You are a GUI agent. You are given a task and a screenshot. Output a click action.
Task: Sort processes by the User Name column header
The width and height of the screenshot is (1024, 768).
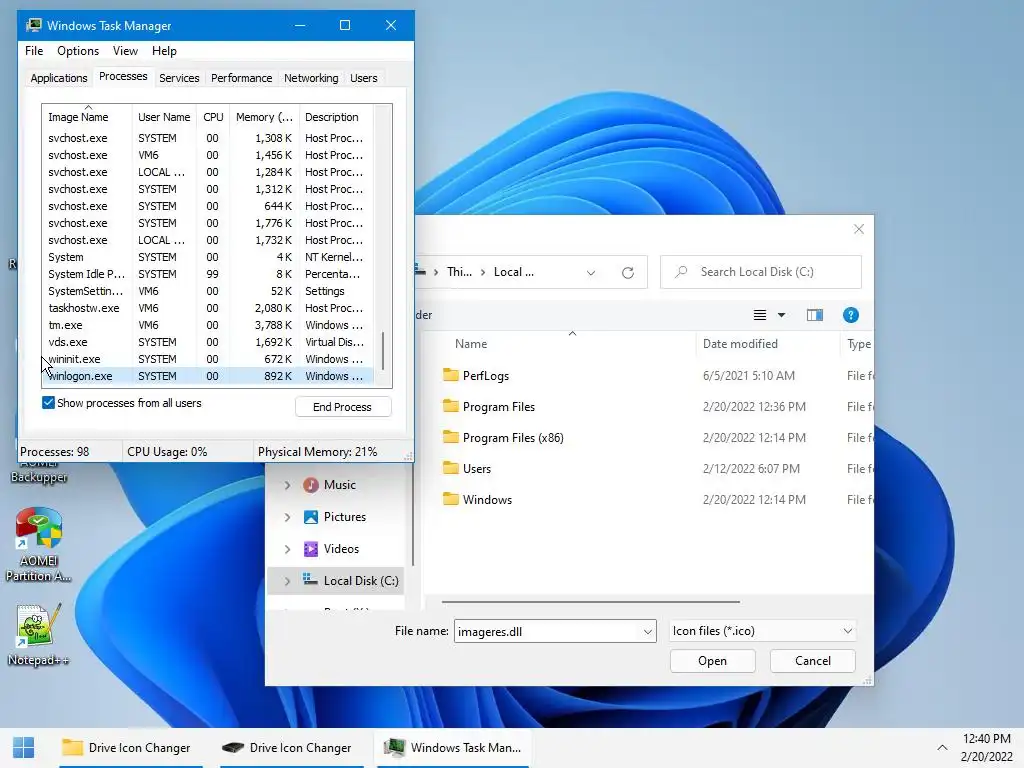164,117
